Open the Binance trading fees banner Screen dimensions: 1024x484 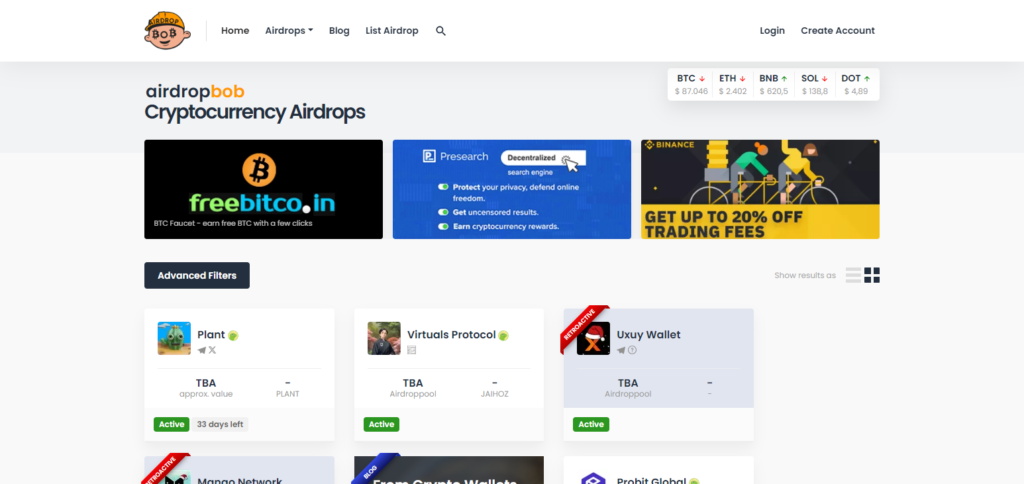[x=760, y=189]
